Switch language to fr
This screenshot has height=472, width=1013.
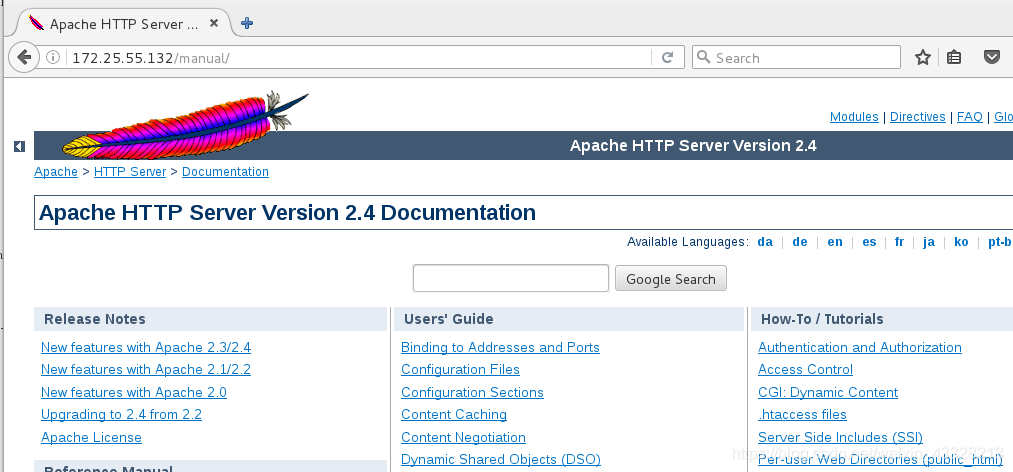tap(899, 242)
